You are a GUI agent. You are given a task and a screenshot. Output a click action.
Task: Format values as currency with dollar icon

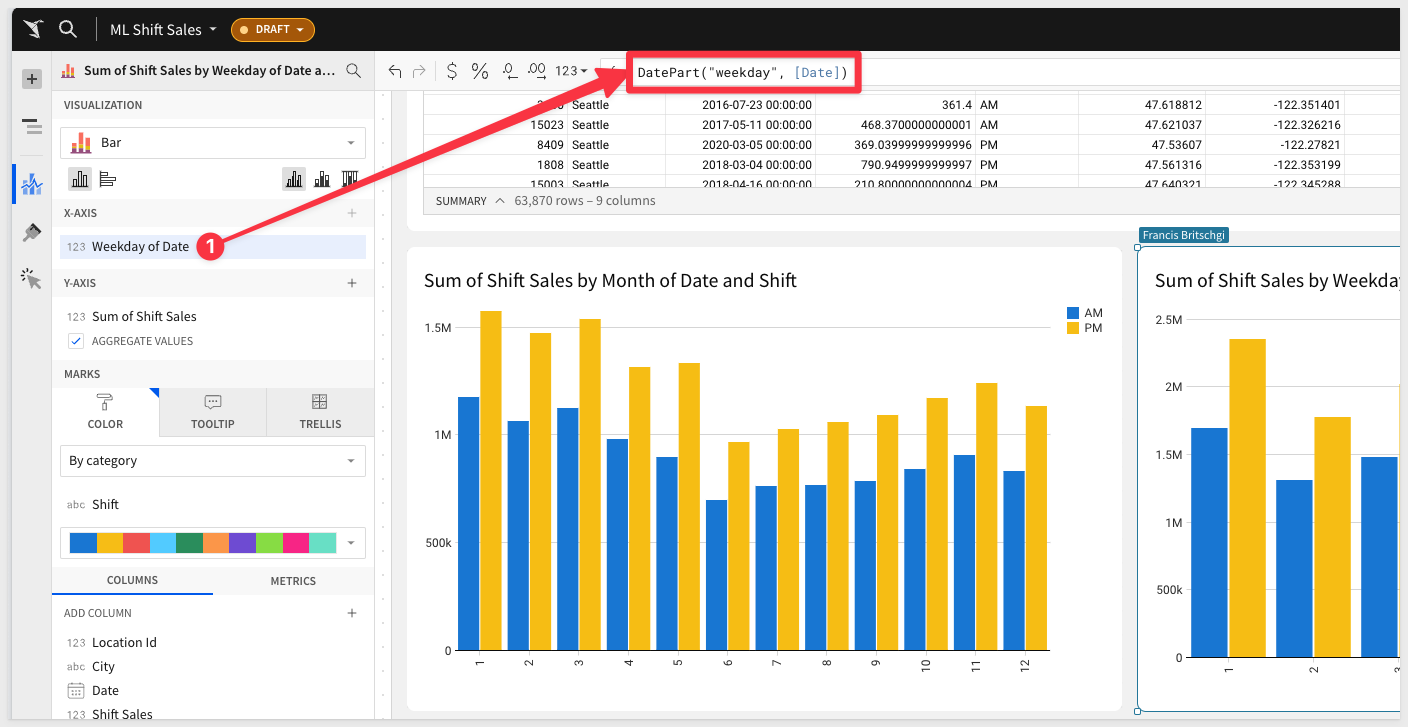point(452,71)
